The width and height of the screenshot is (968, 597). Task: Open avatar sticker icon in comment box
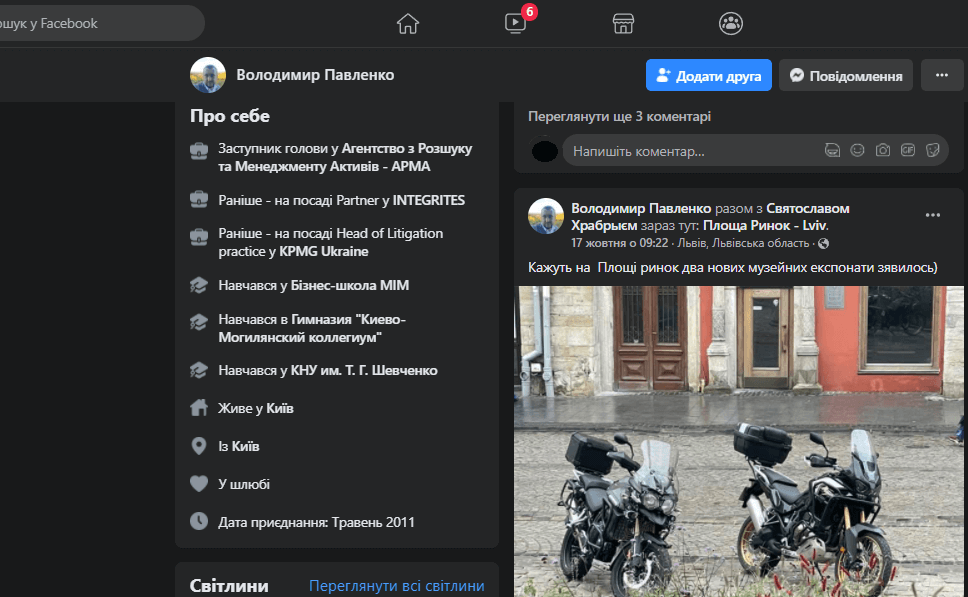click(x=832, y=150)
